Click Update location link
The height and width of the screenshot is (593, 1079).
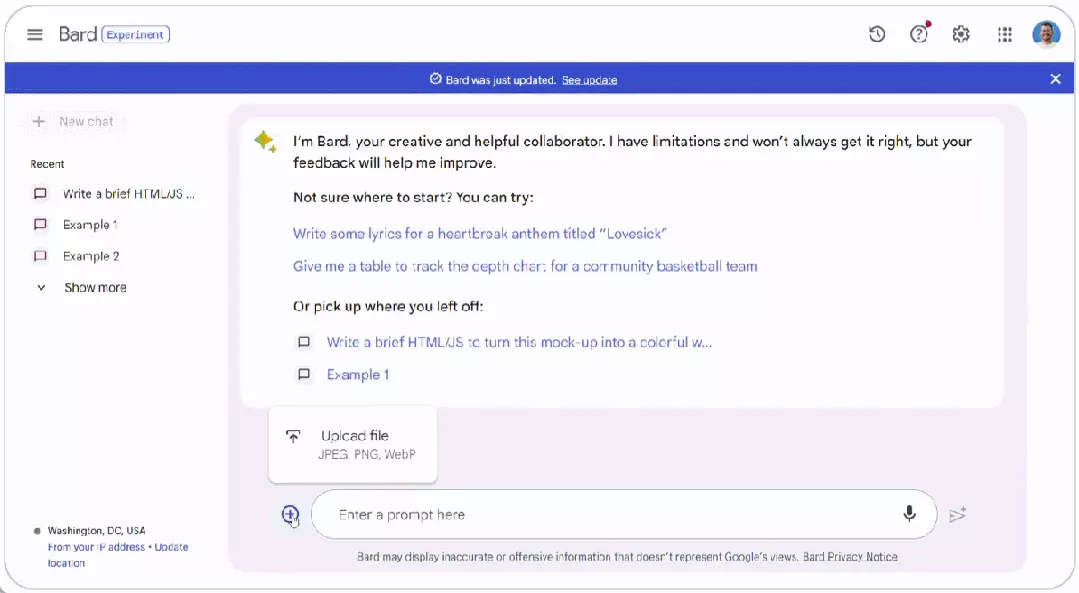click(x=118, y=554)
